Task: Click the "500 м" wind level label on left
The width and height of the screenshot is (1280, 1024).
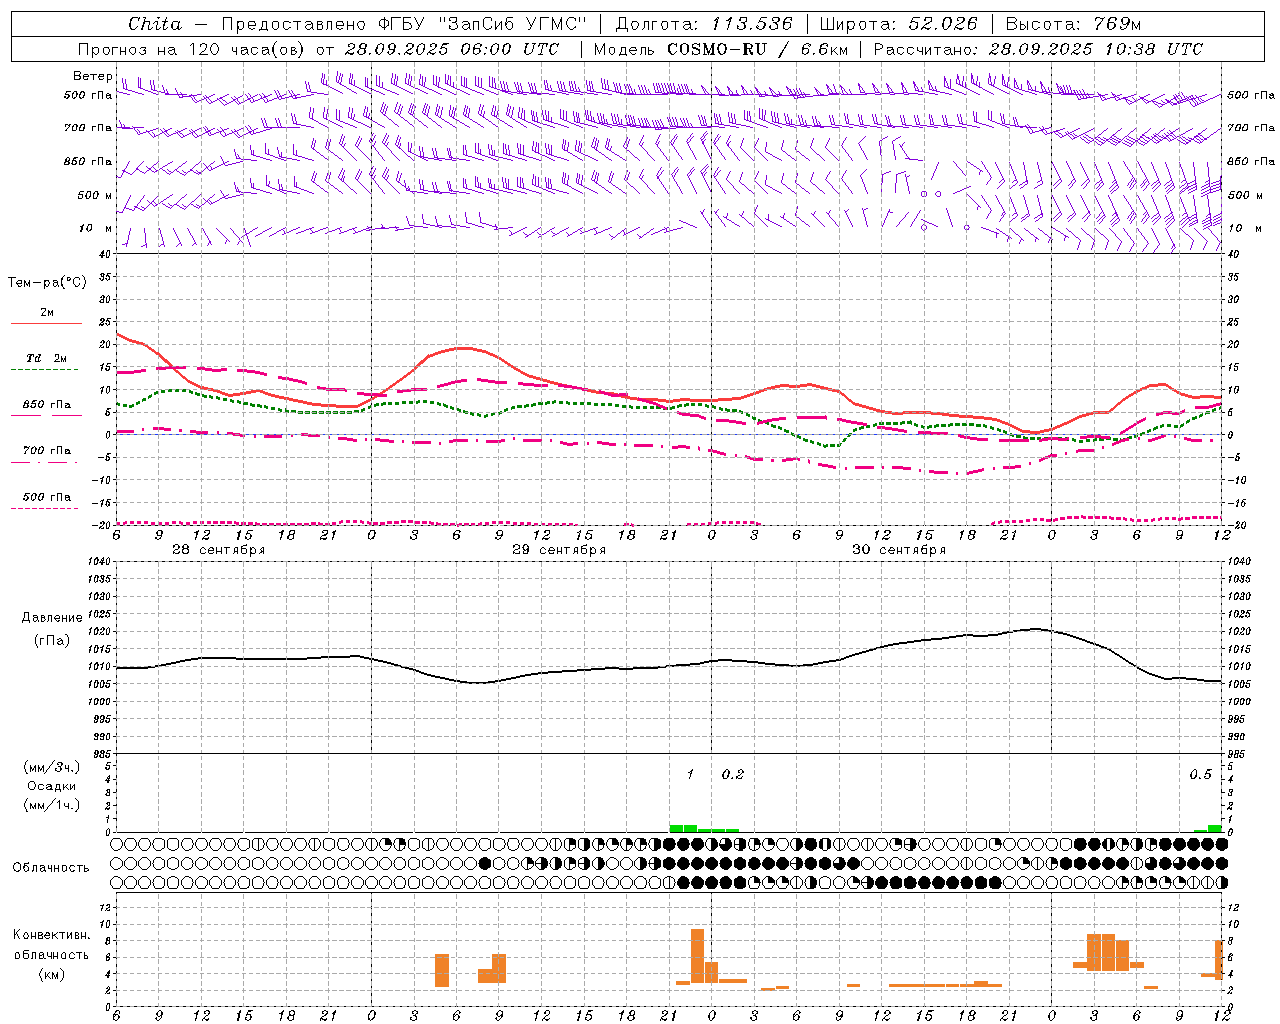Action: 95,195
